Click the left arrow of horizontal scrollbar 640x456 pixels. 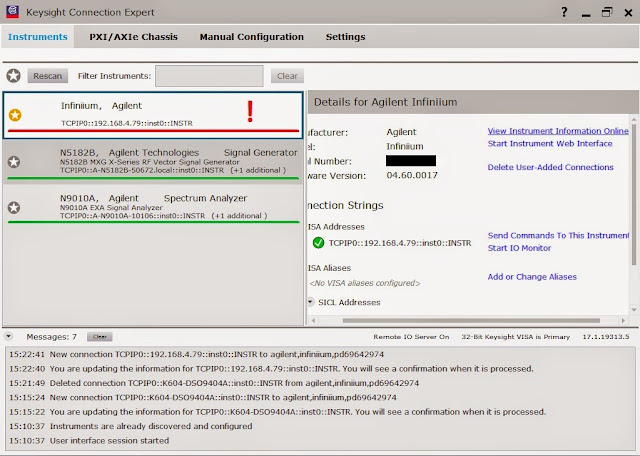click(x=313, y=320)
